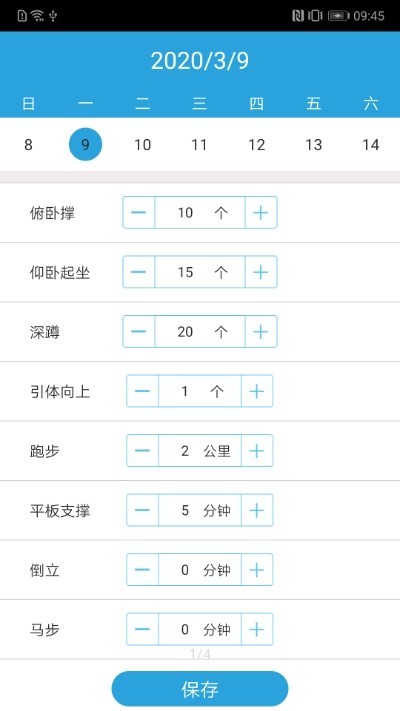Select highlighted date 9
The image size is (400, 711).
85,144
